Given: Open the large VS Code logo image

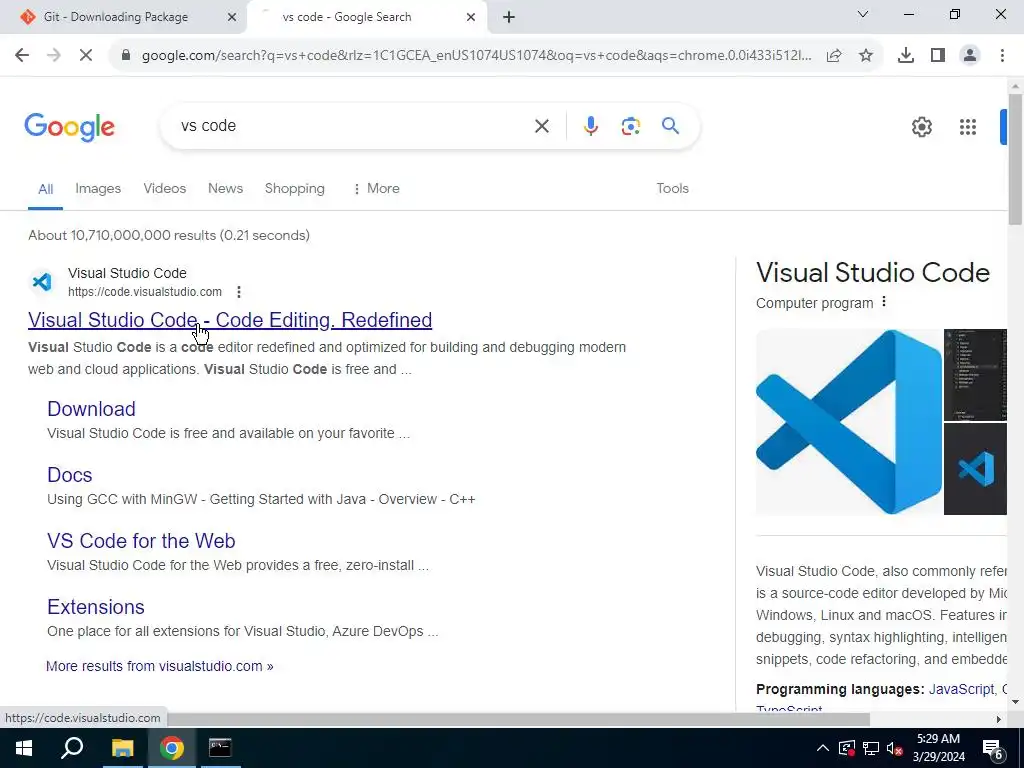Looking at the screenshot, I should [849, 422].
